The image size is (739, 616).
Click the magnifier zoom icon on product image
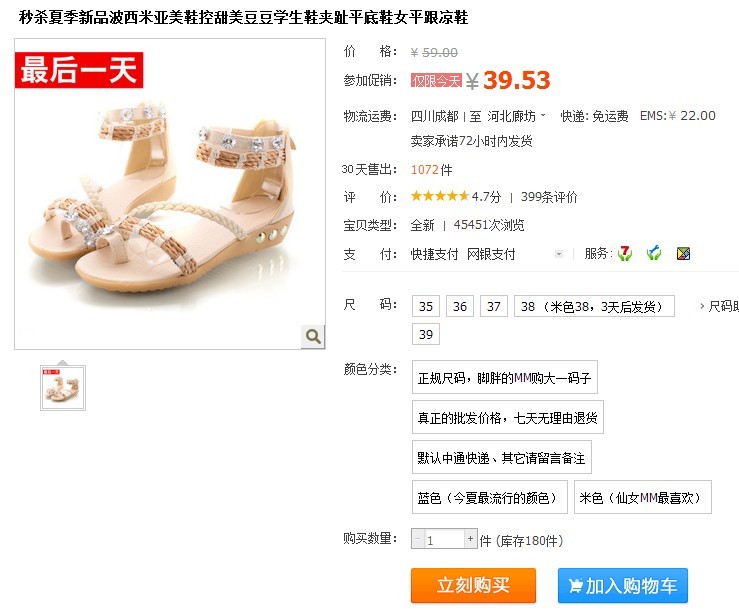click(x=313, y=337)
